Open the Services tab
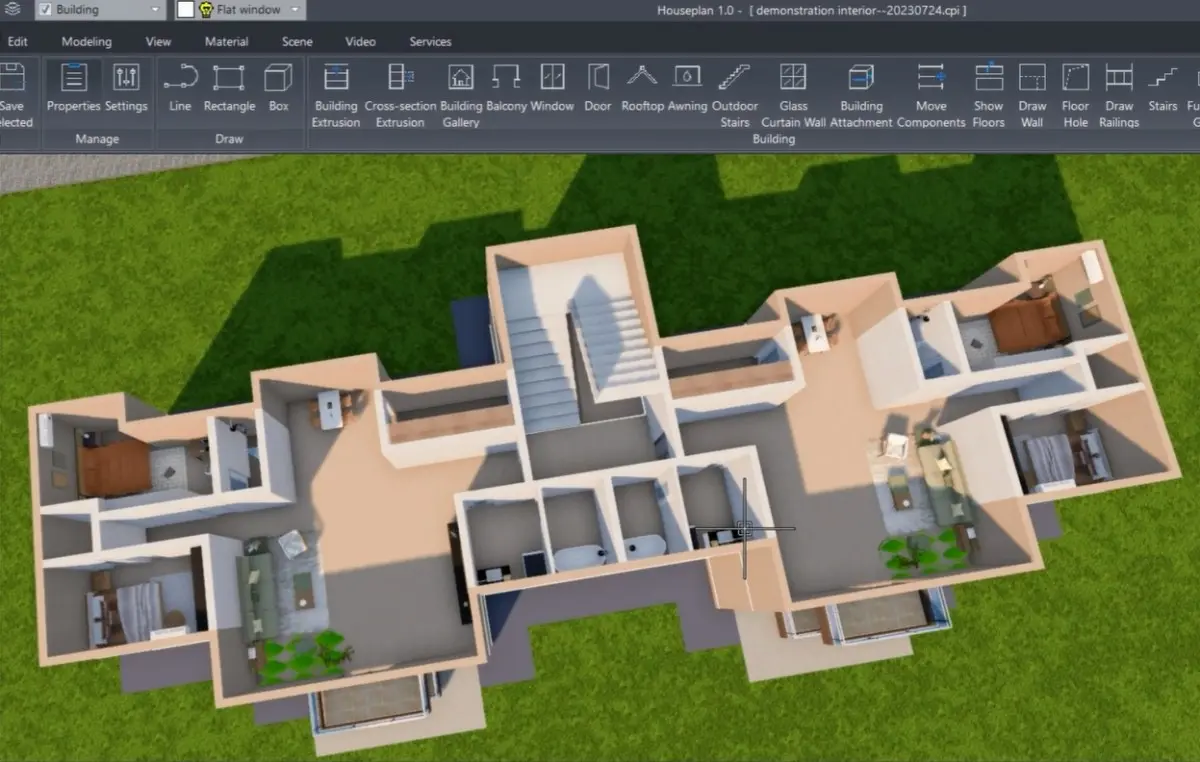 pyautogui.click(x=430, y=42)
